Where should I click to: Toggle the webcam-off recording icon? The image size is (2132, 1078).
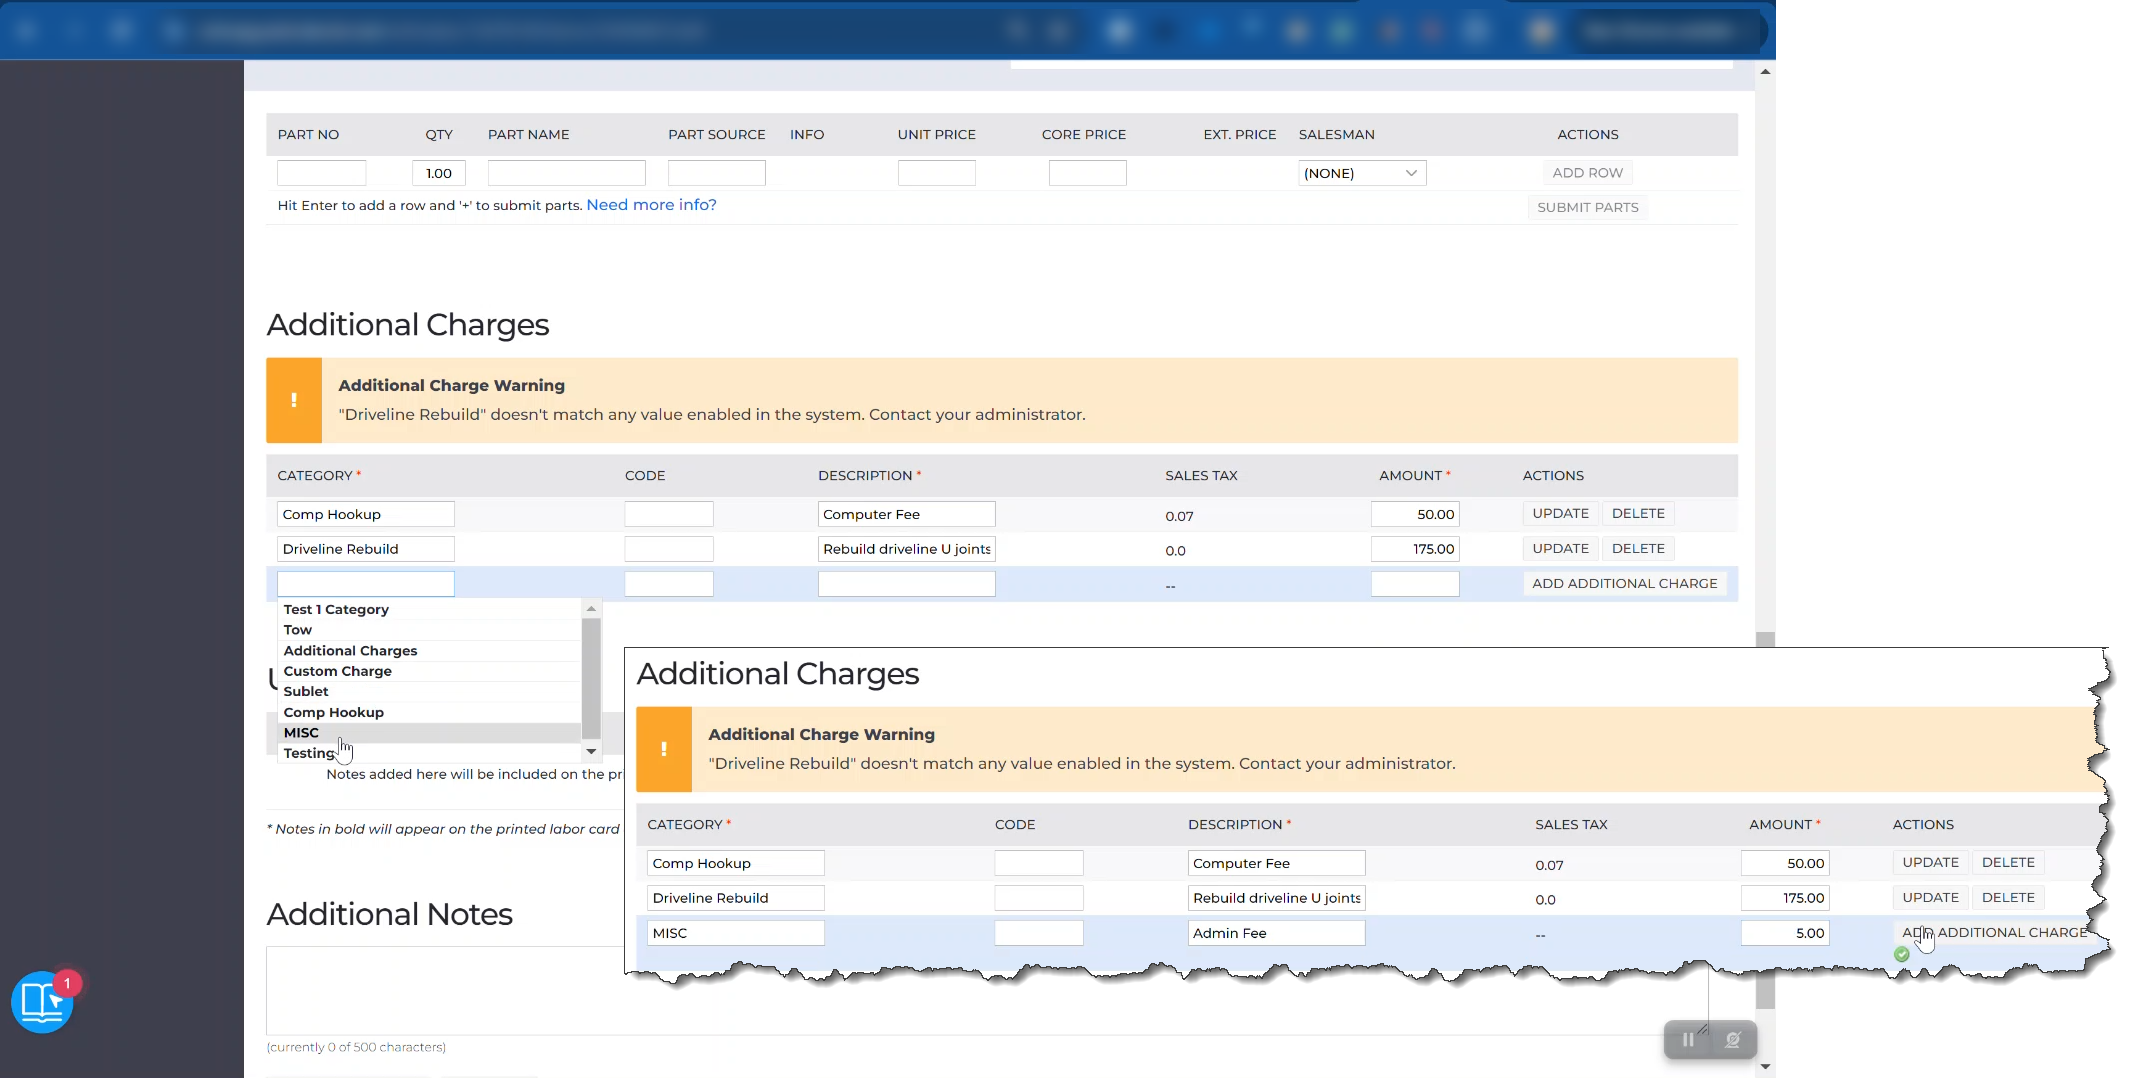tap(1733, 1040)
